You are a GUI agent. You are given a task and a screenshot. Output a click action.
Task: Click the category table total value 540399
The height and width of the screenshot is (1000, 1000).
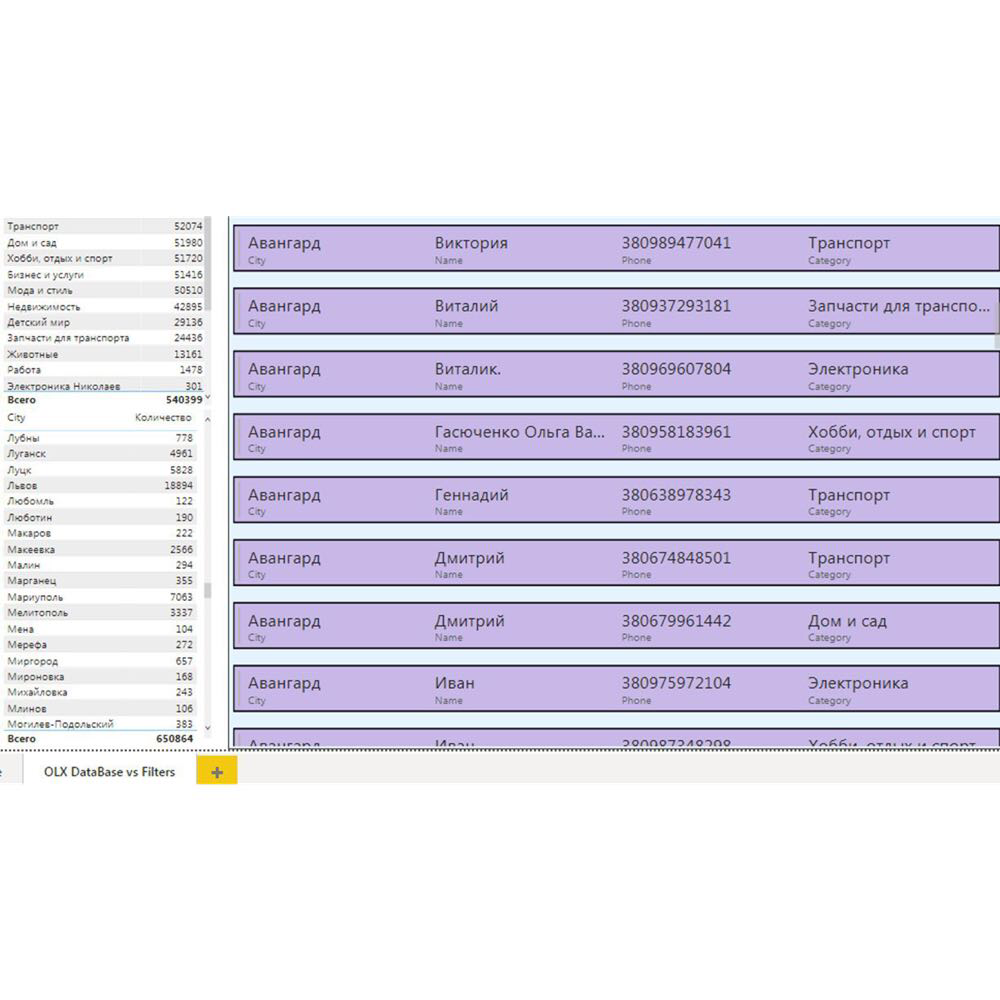184,400
